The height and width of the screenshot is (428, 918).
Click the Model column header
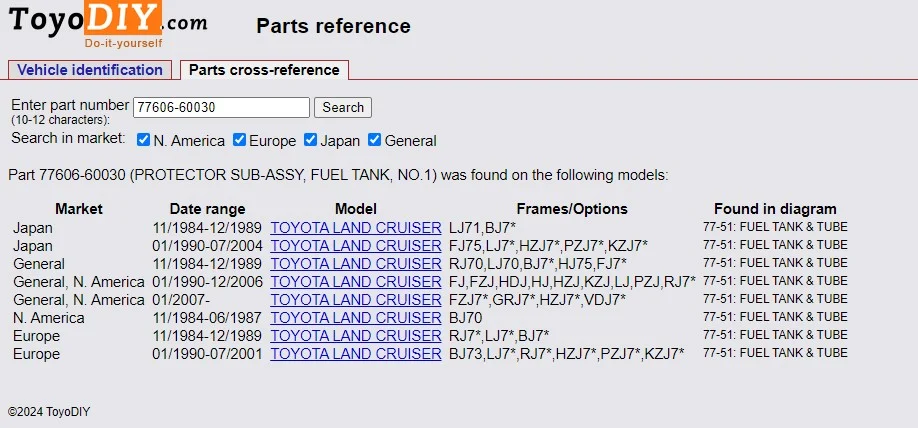[x=355, y=209]
